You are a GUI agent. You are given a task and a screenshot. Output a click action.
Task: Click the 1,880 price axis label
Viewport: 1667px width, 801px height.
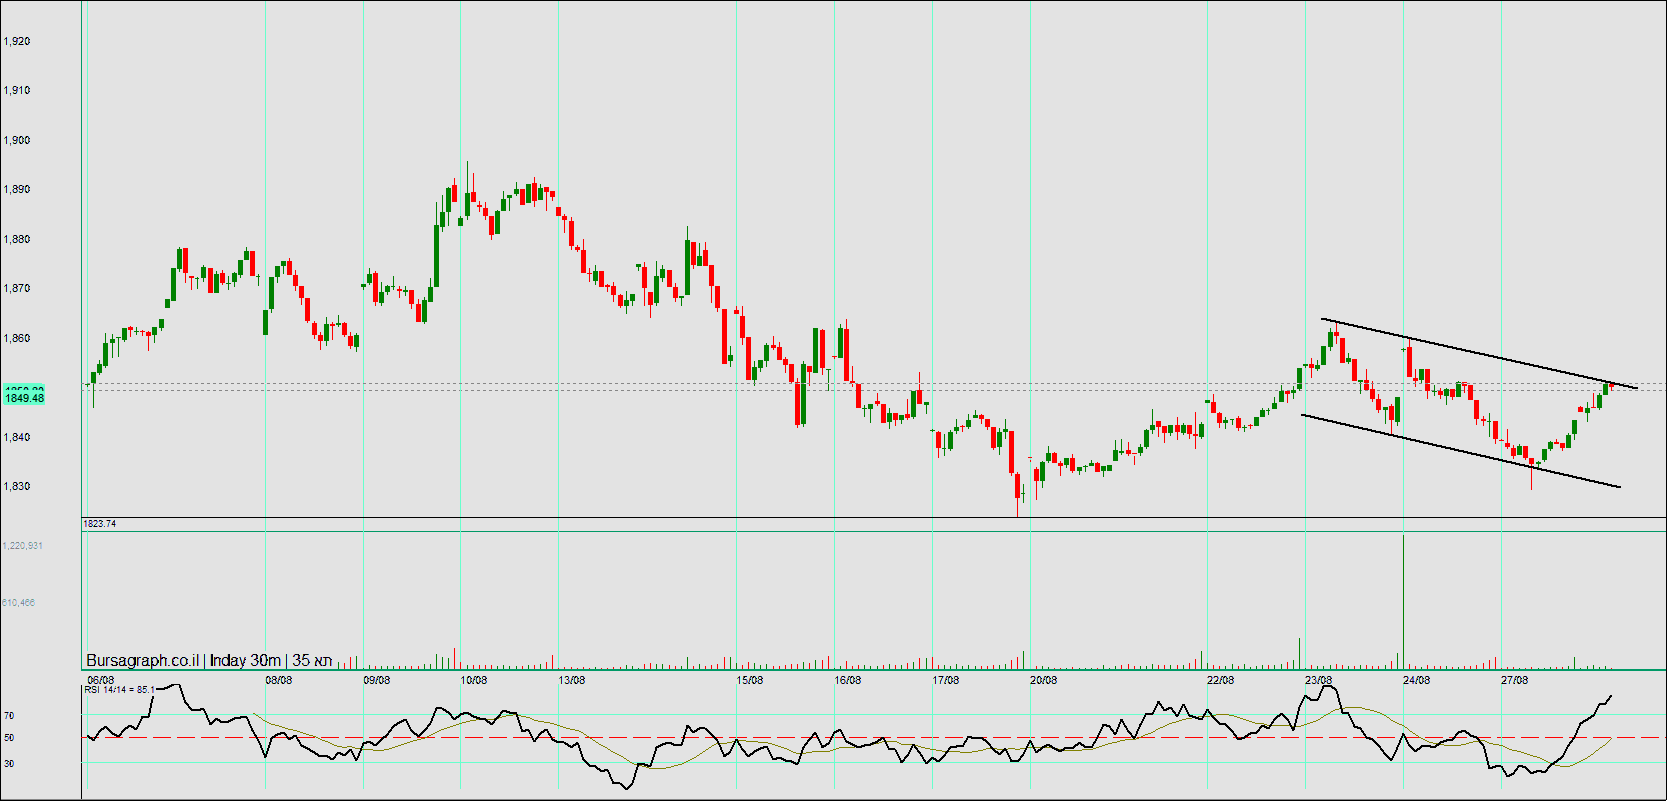click(17, 239)
